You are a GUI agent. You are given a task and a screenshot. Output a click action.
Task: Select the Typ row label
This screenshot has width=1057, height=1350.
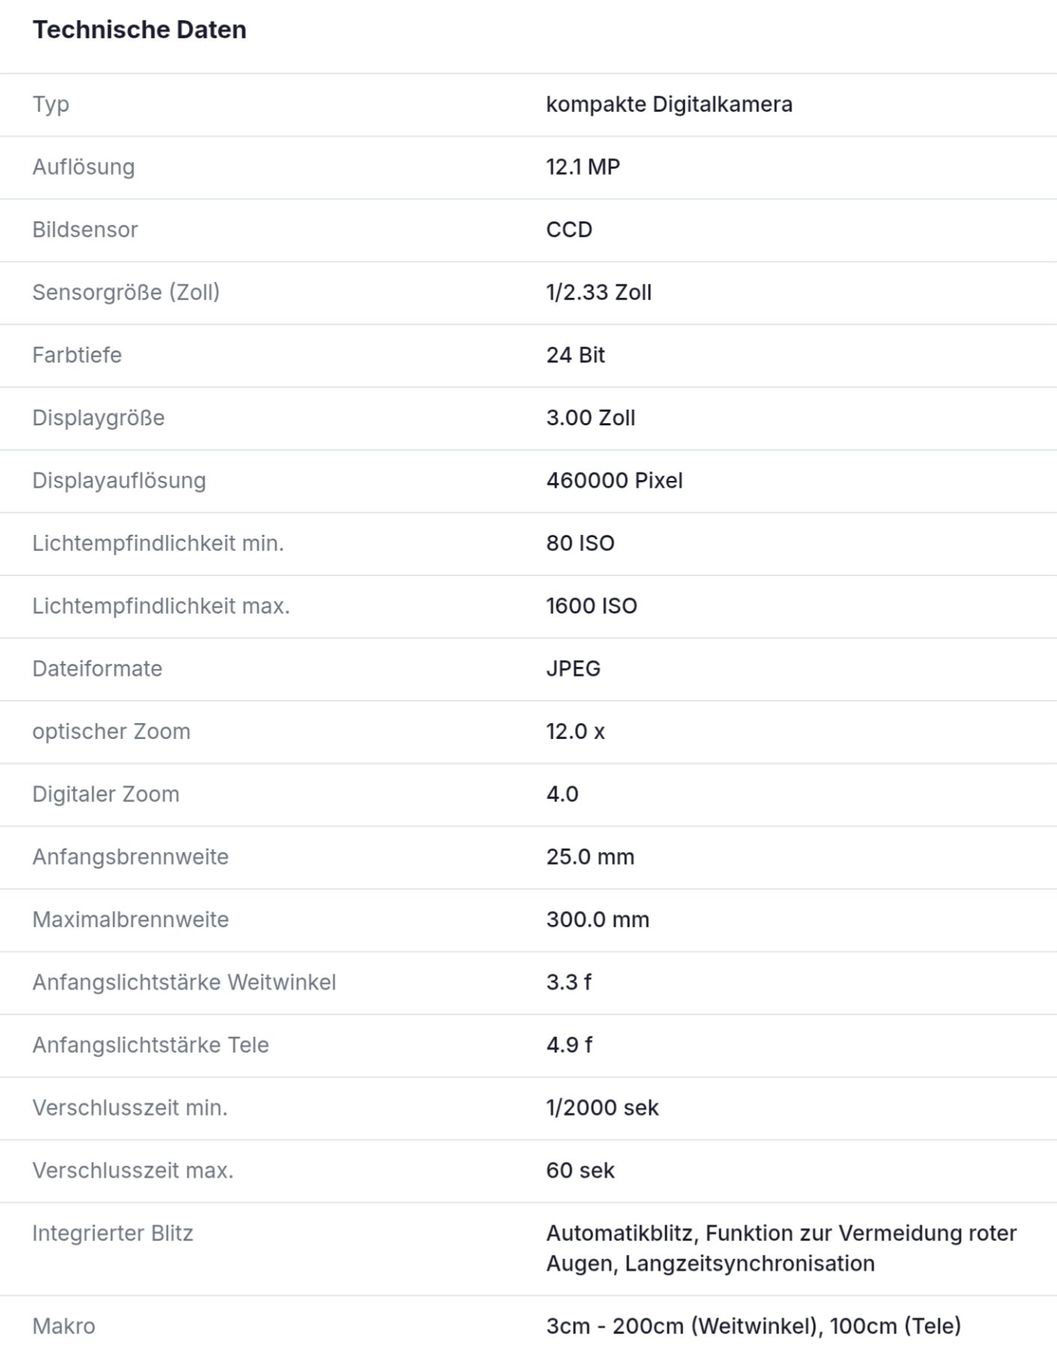tap(51, 105)
